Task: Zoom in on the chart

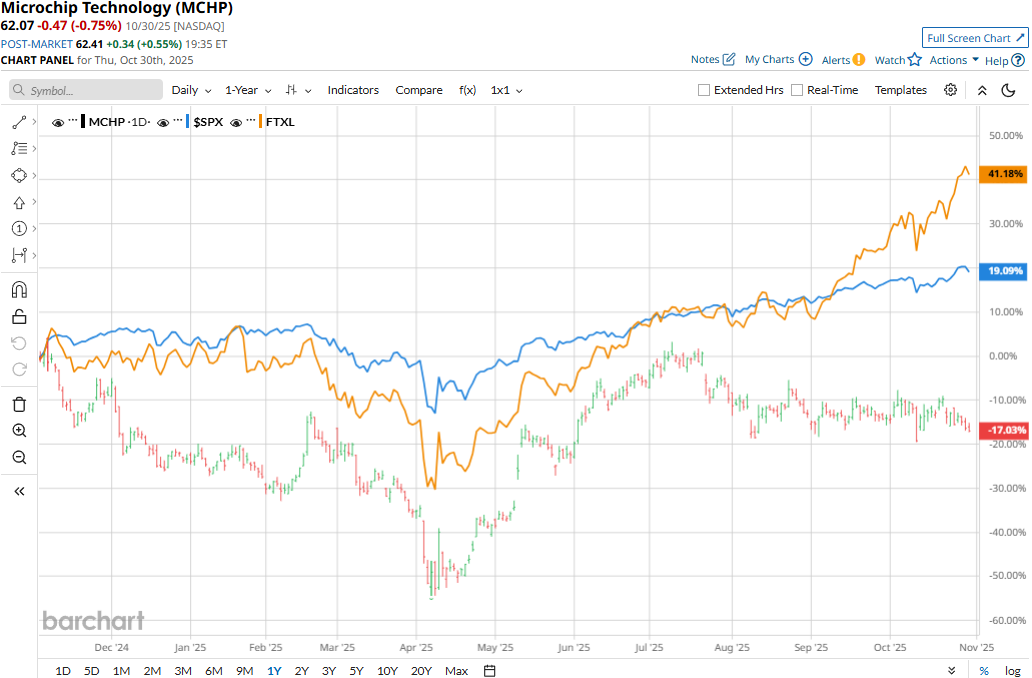Action: pos(19,431)
